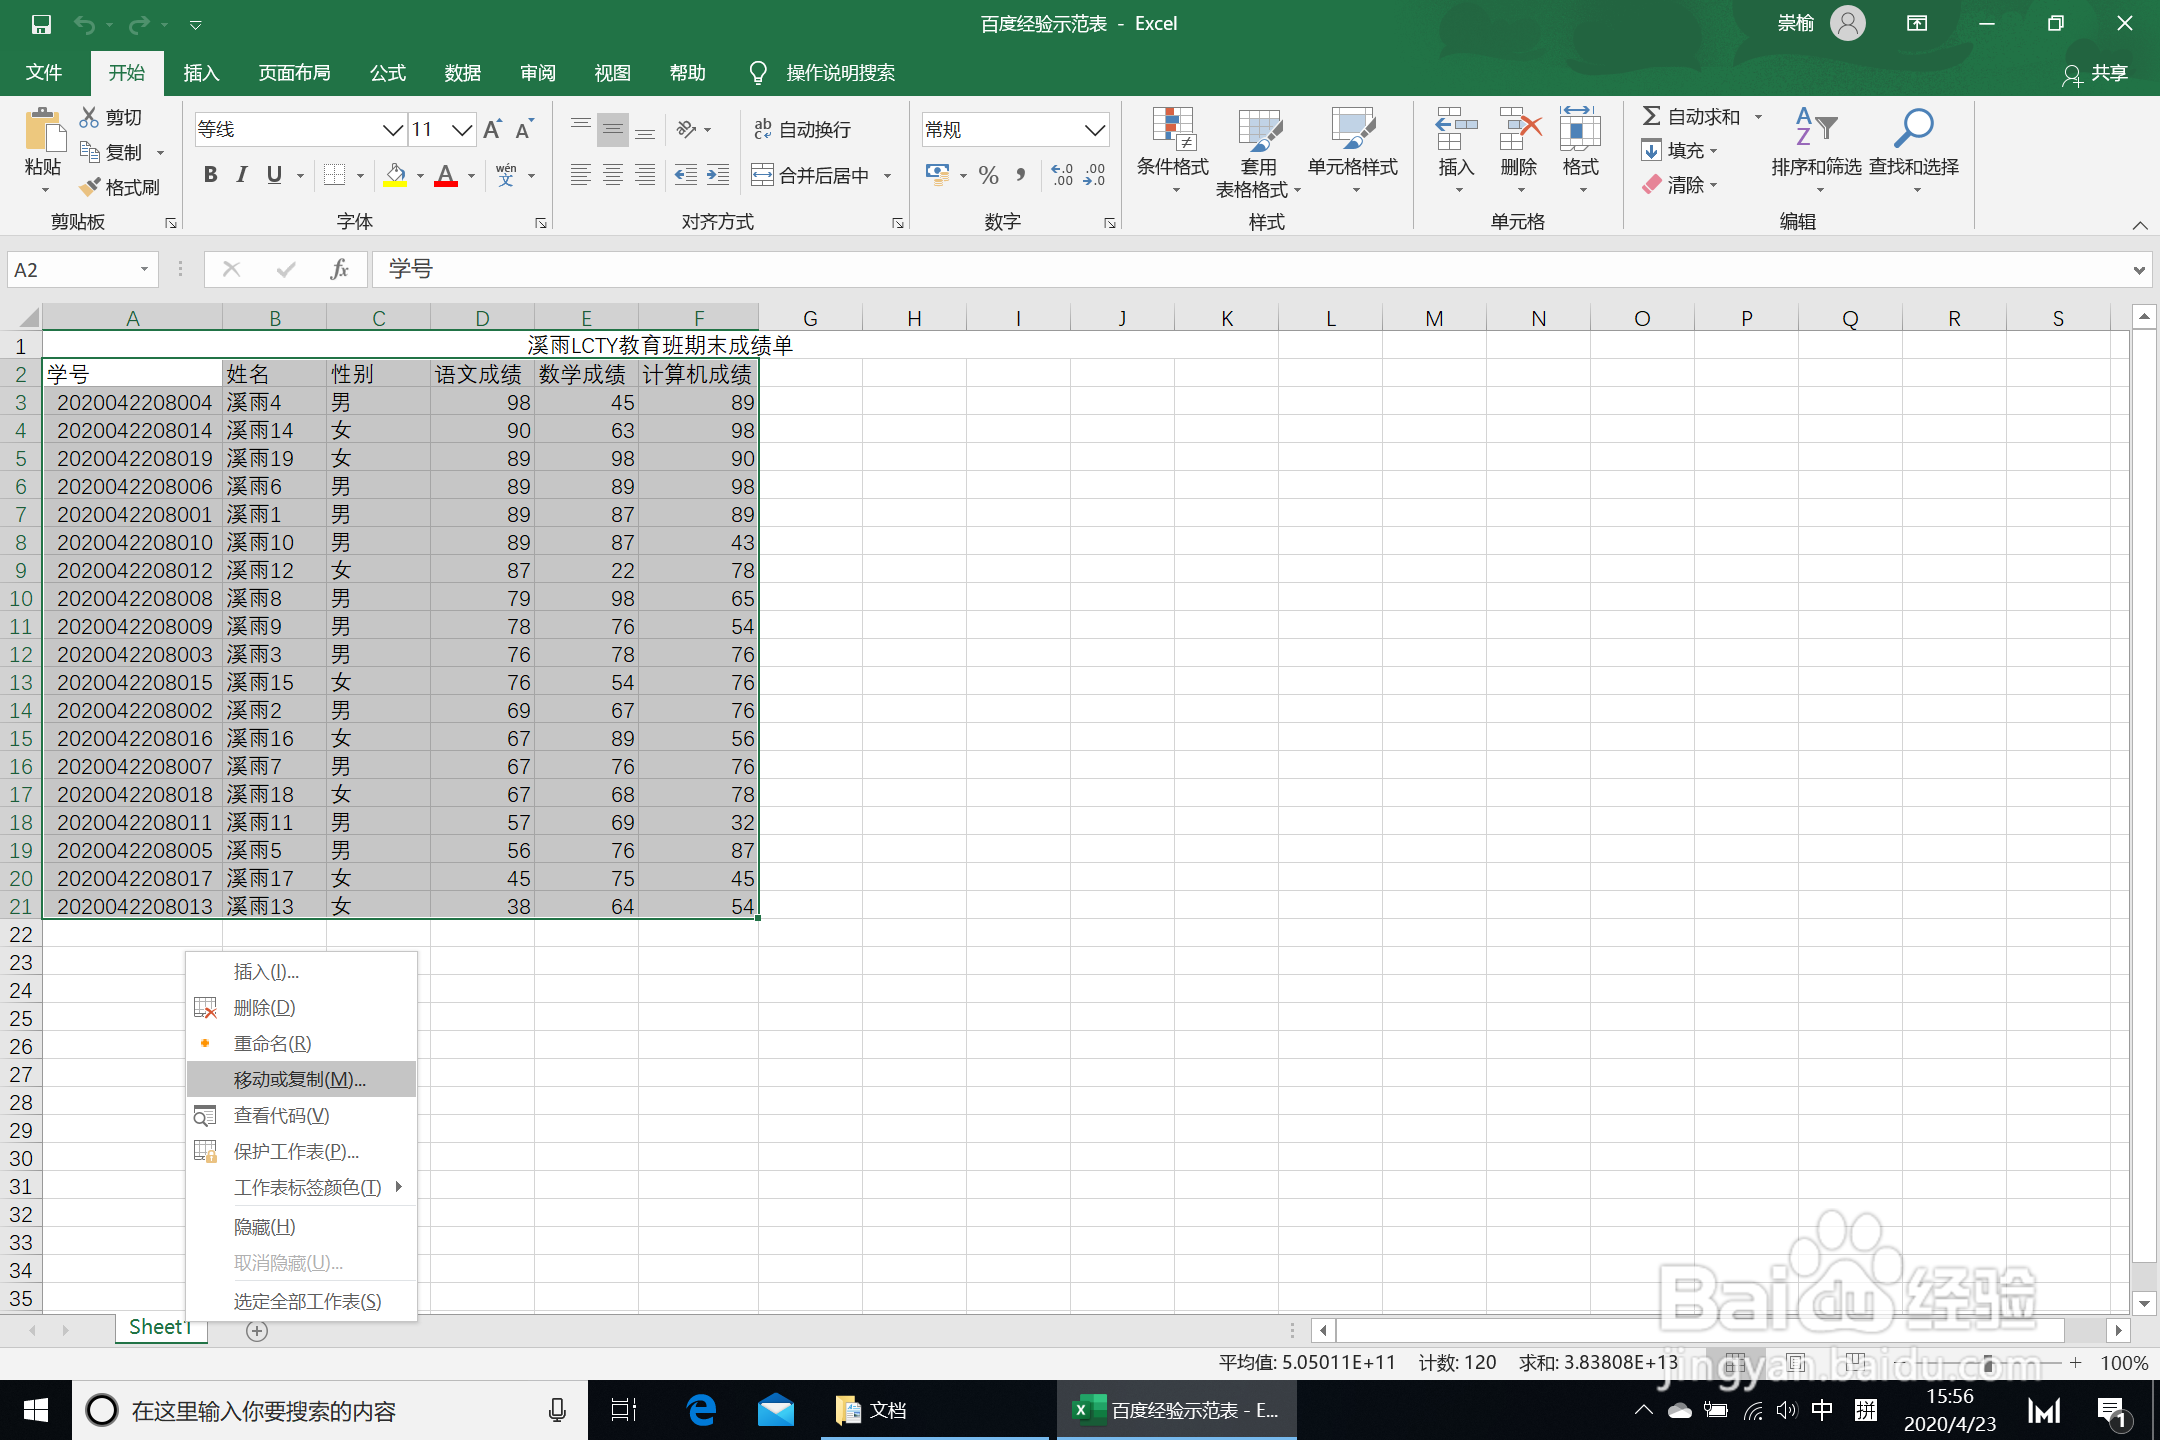Image resolution: width=2160 pixels, height=1440 pixels.
Task: Click the Increase Decimal icon
Action: pos(1062,176)
